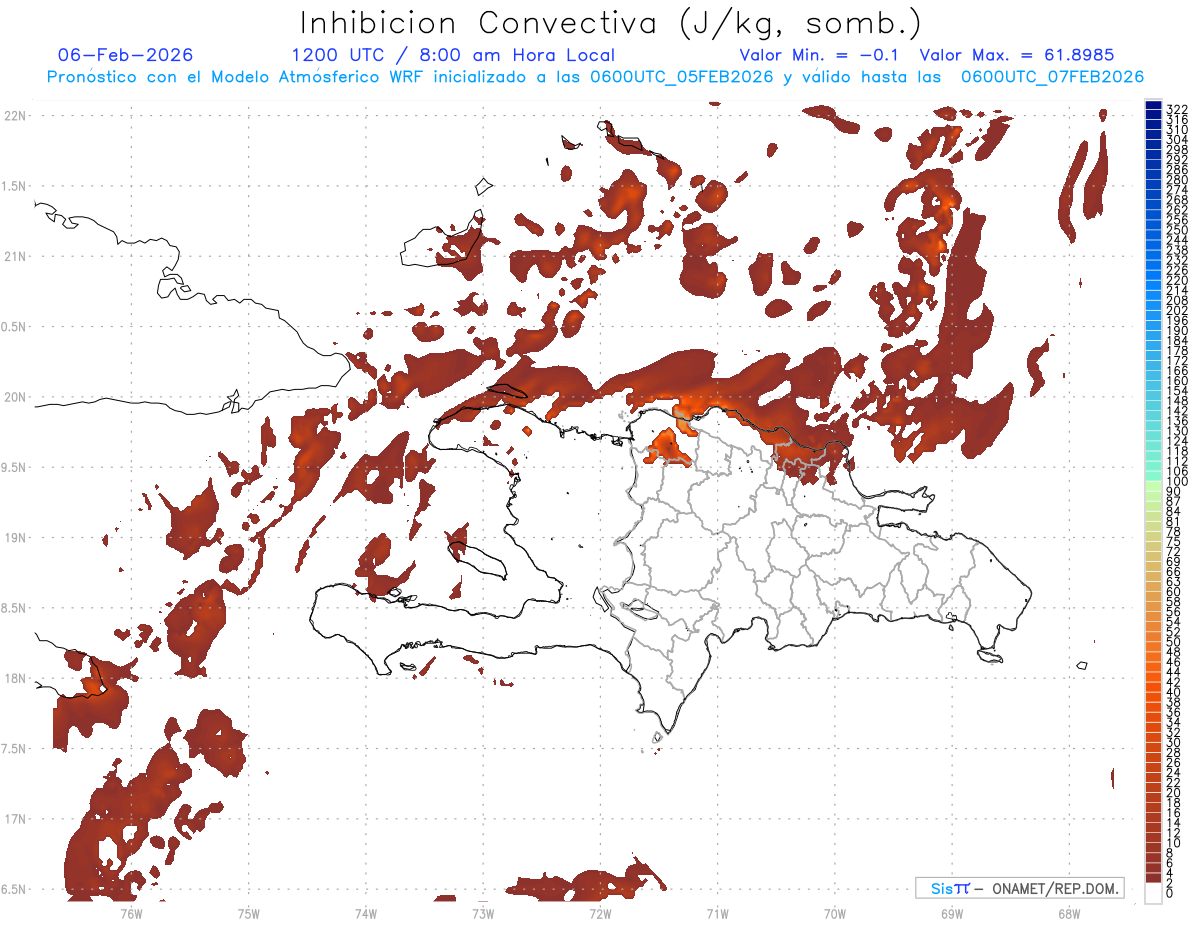
Task: Click the "20N" latitude label
Action: click(x=14, y=397)
